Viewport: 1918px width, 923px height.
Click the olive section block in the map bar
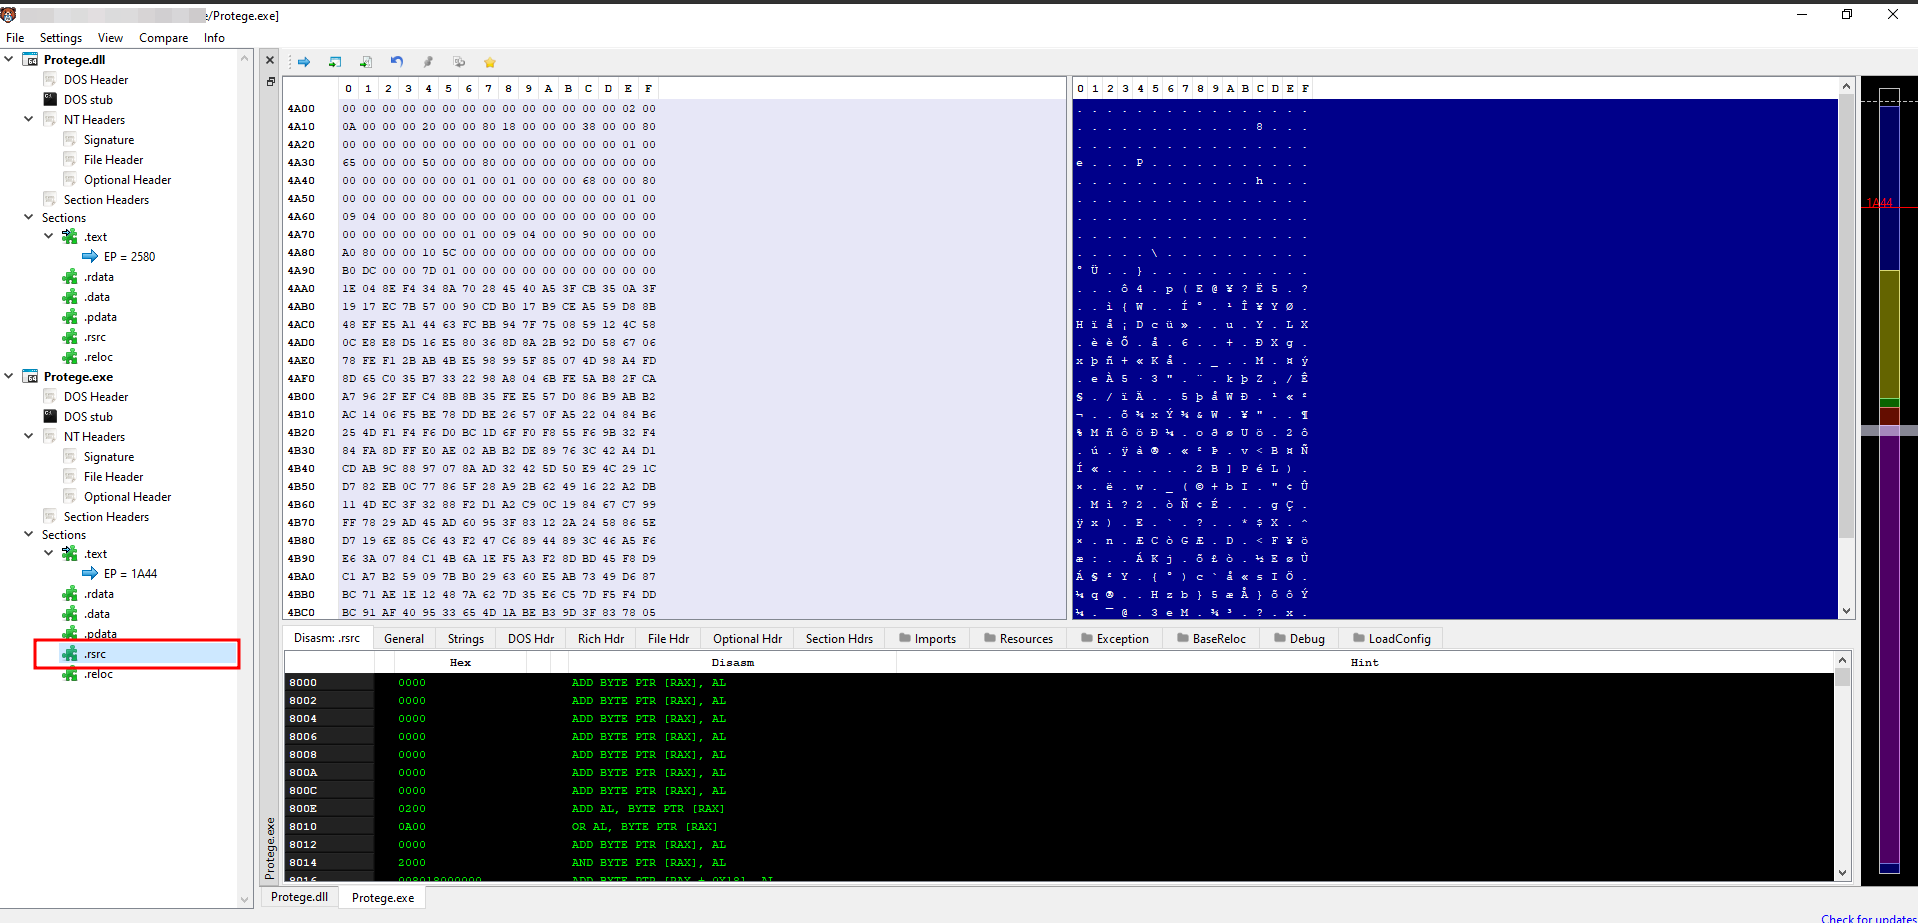coord(1889,334)
